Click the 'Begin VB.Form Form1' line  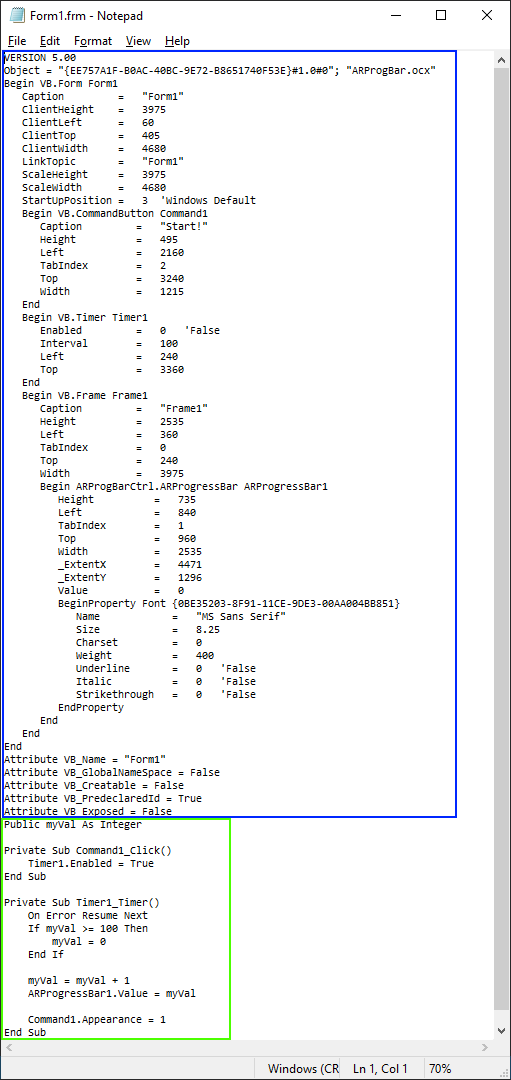tap(61, 84)
